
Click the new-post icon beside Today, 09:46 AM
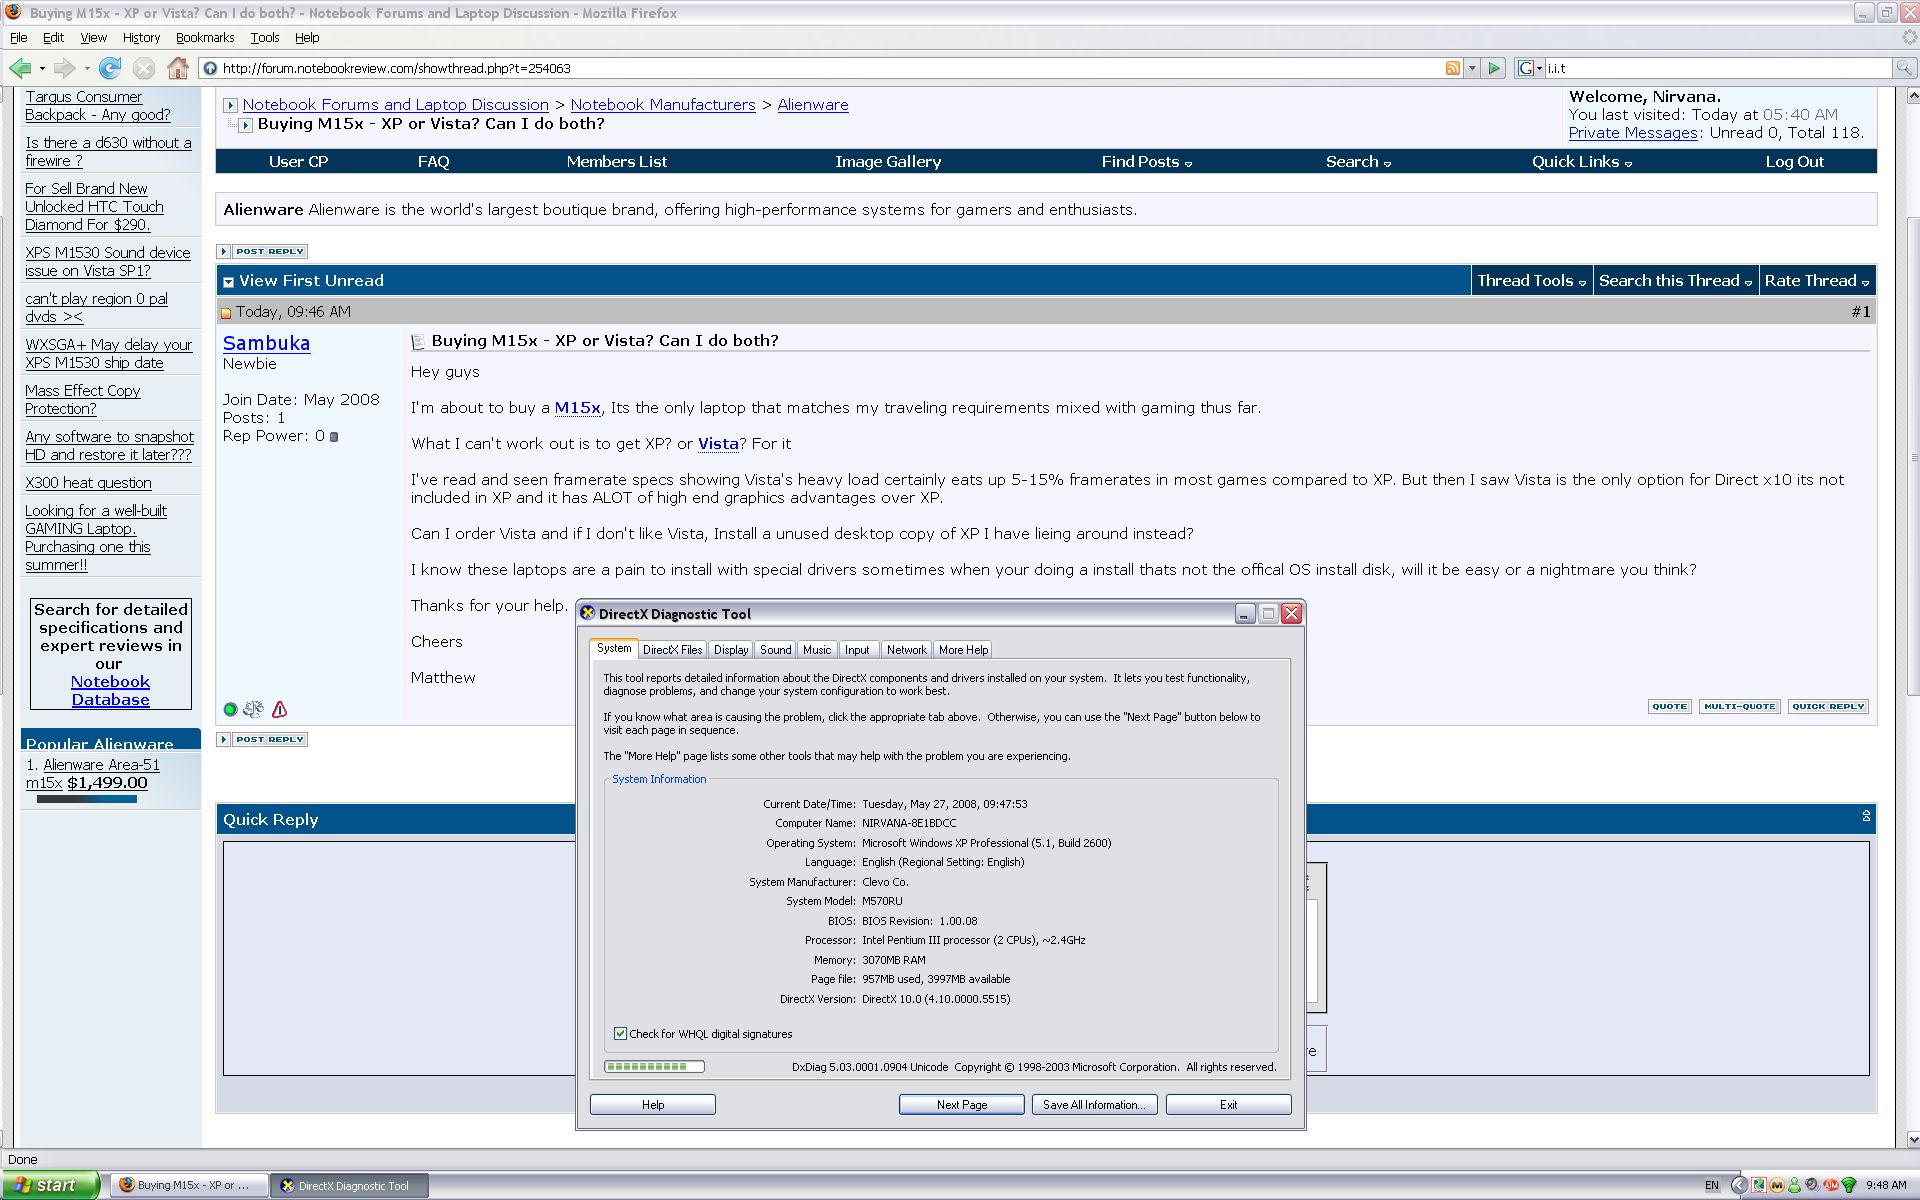(226, 313)
